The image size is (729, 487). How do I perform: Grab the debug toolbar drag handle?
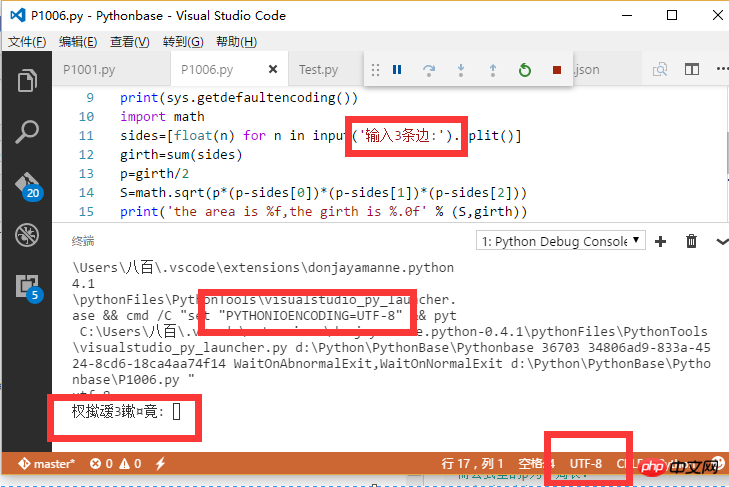click(x=375, y=70)
